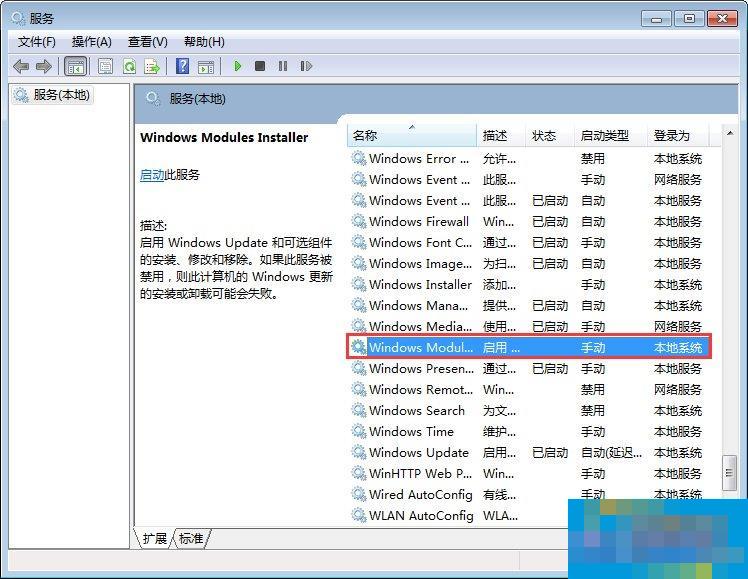Select the Windows Time service row
This screenshot has width=748, height=579.
pyautogui.click(x=529, y=431)
